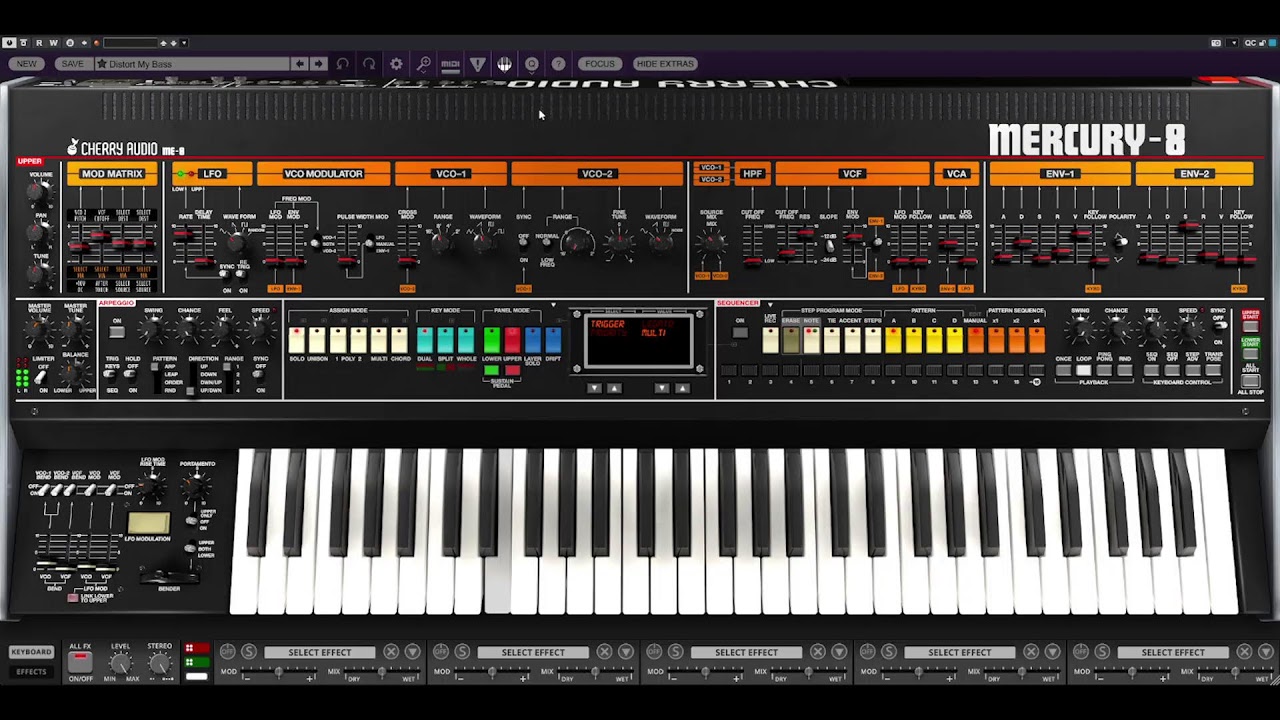1280x720 pixels.
Task: Click the MASTER VOLUME knob
Action: tap(39, 331)
